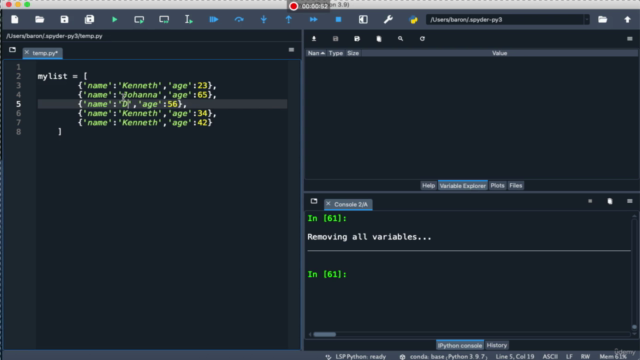Create a new file in Spyder
The width and height of the screenshot is (640, 360).
point(15,19)
